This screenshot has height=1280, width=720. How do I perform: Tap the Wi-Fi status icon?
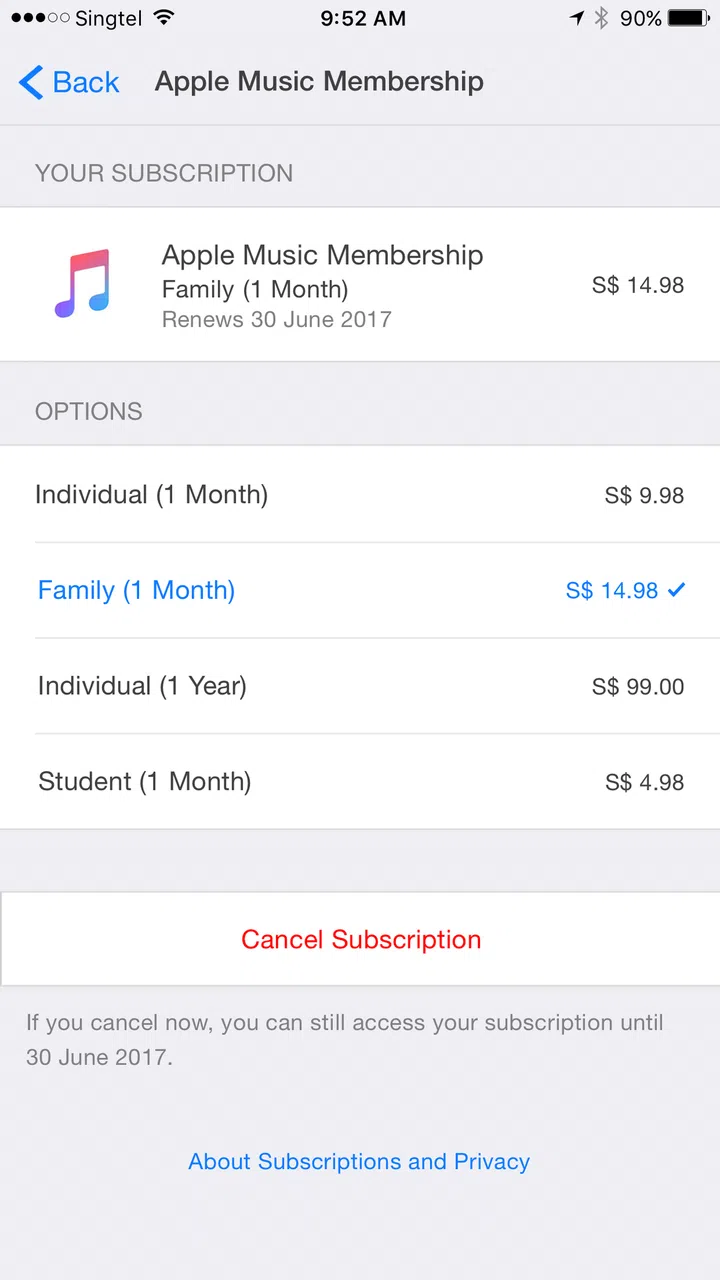click(x=164, y=18)
